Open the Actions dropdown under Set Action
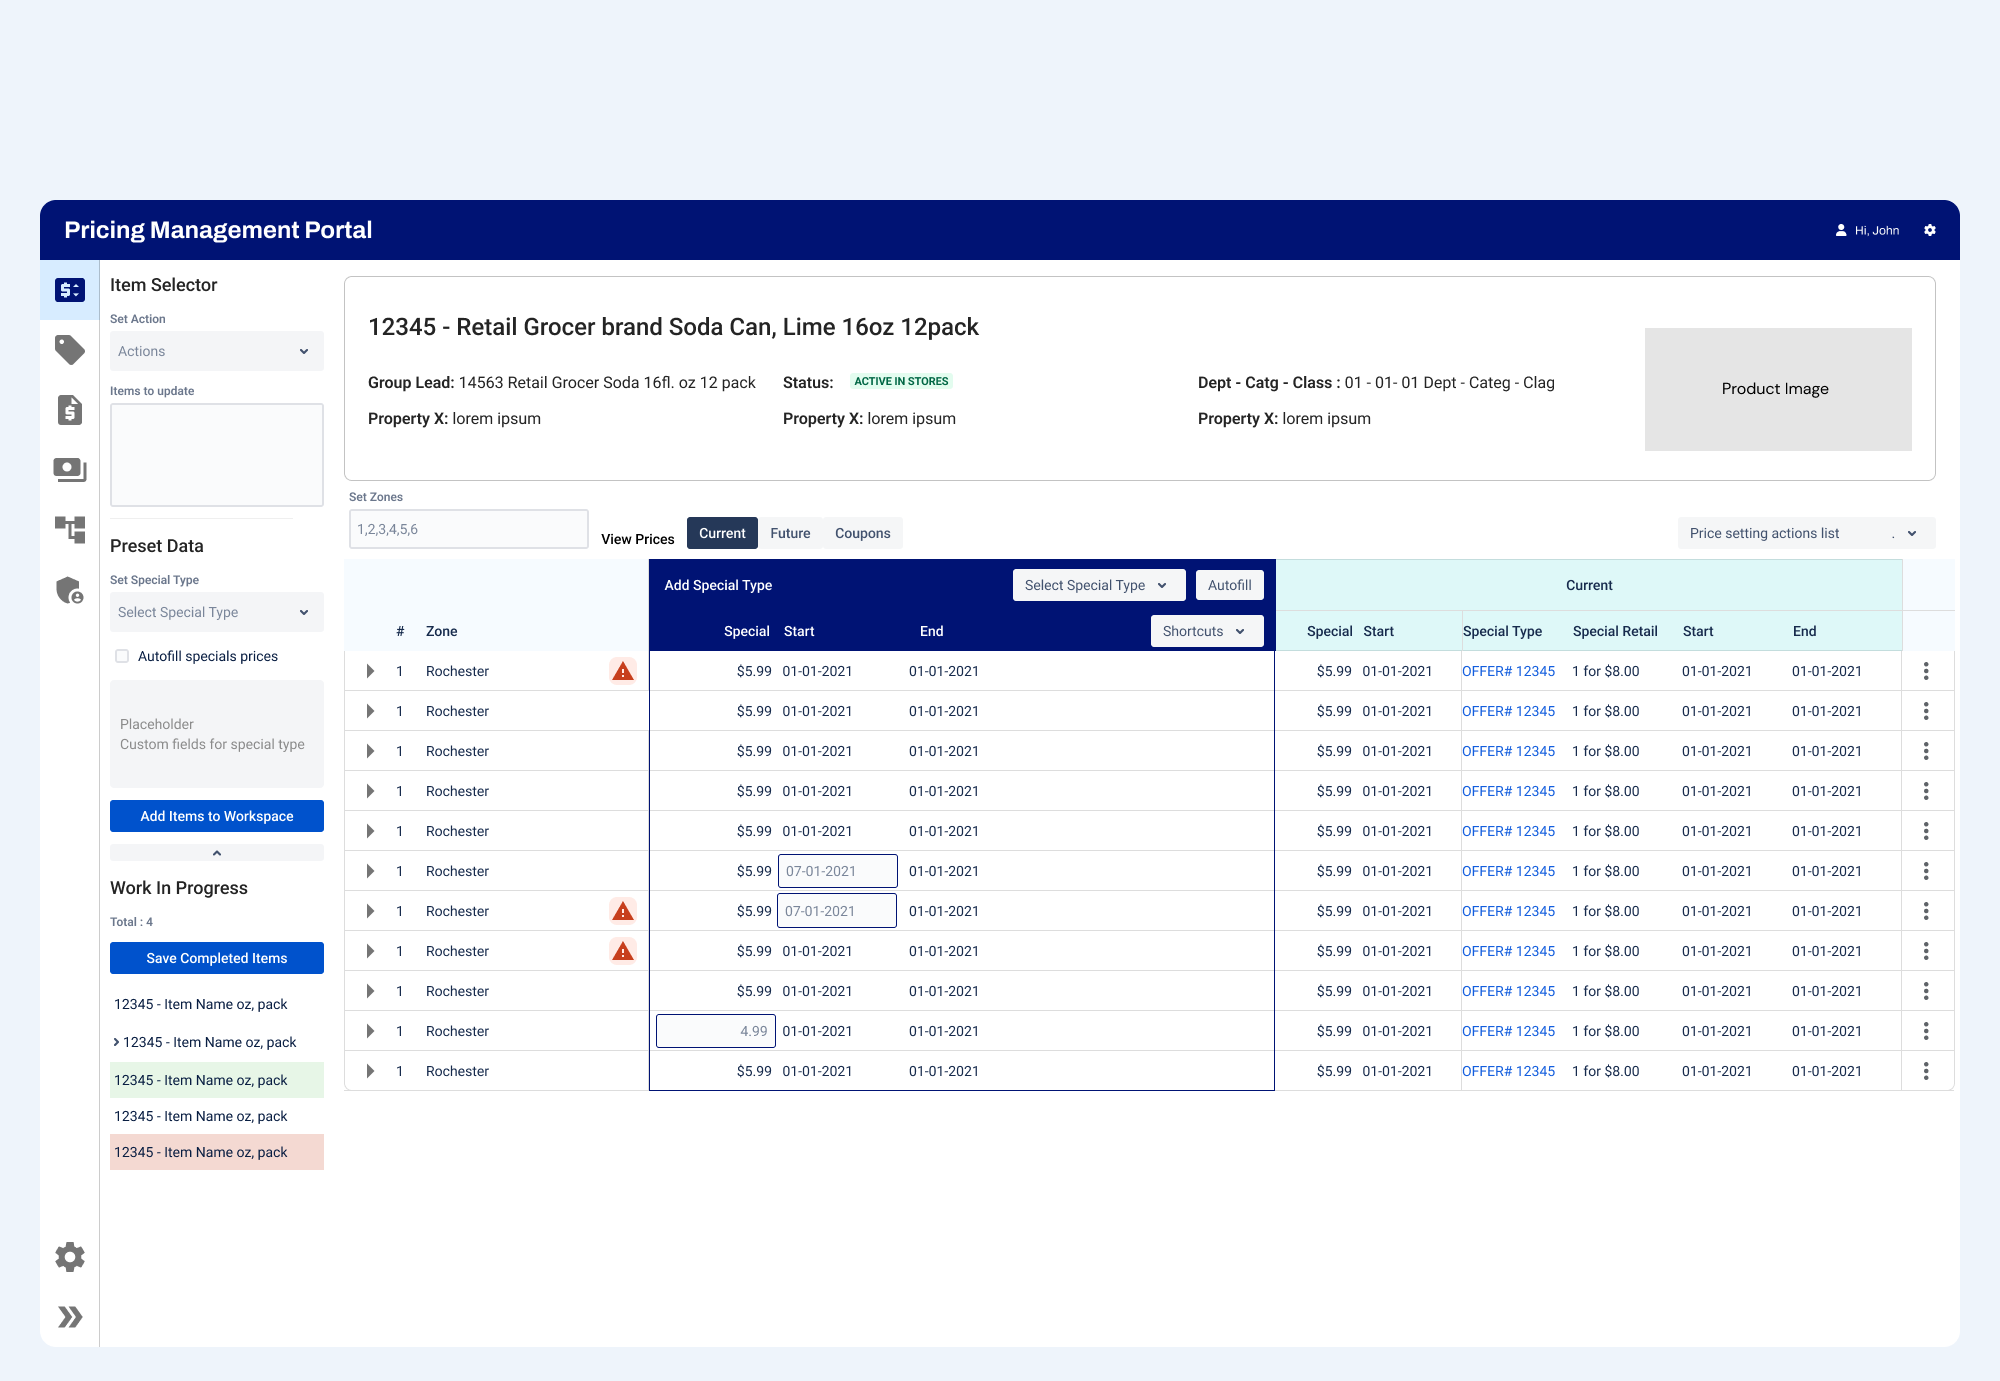 tap(217, 351)
